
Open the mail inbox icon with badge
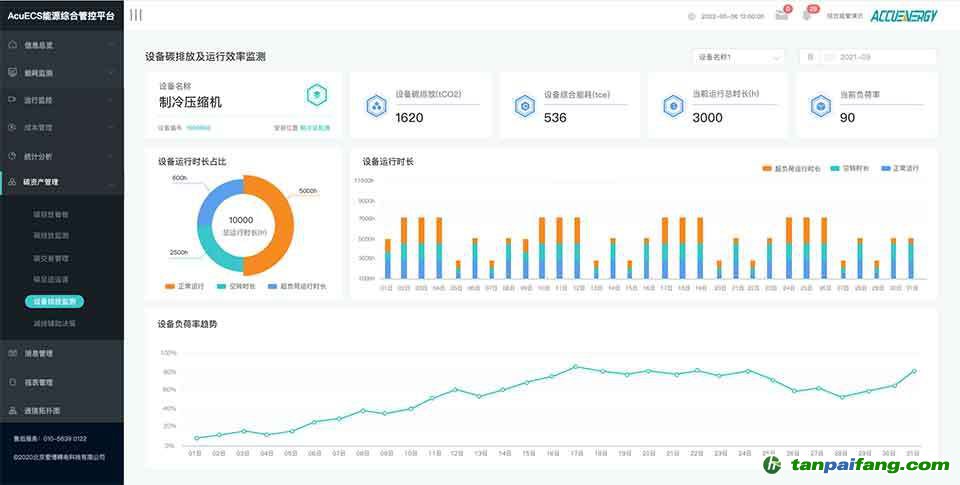point(782,15)
